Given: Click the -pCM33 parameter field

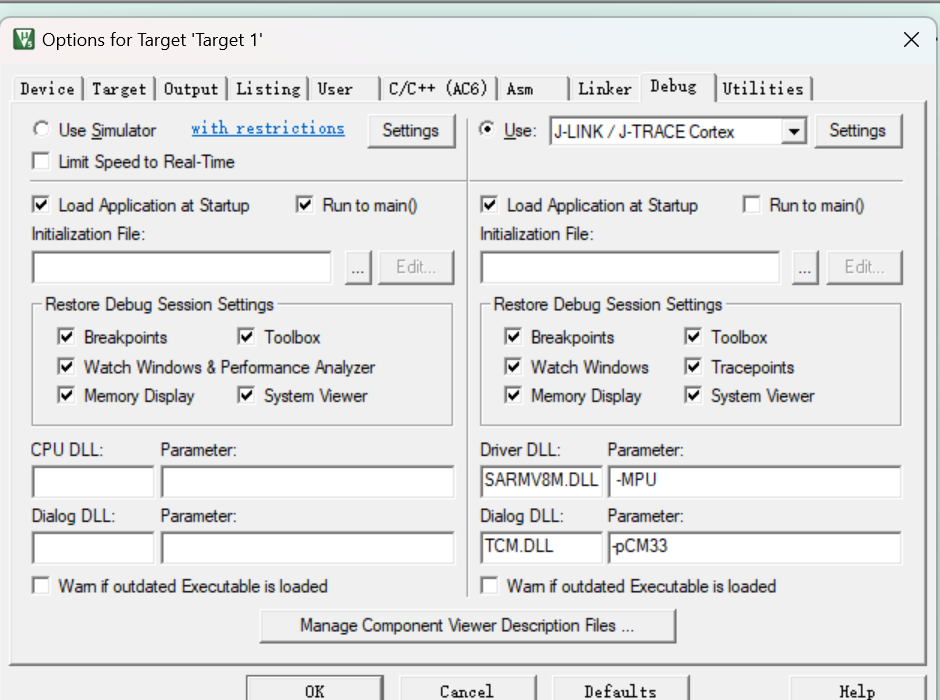Looking at the screenshot, I should pyautogui.click(x=755, y=548).
